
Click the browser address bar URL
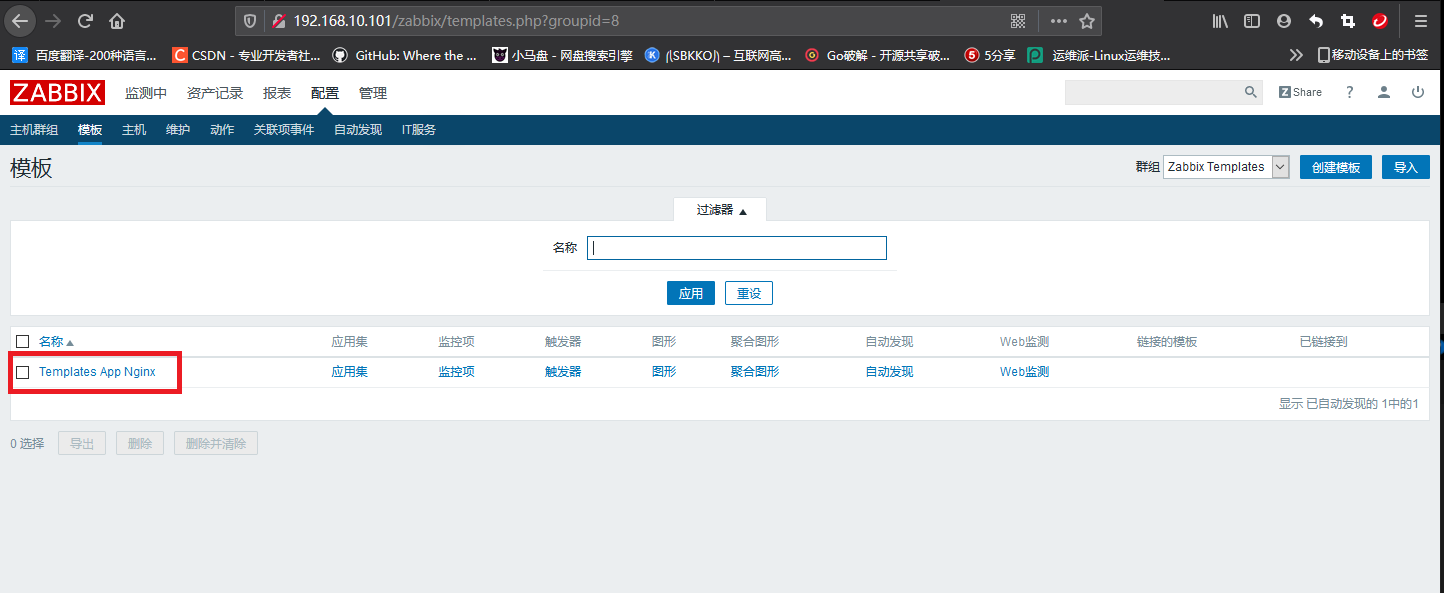pyautogui.click(x=456, y=20)
